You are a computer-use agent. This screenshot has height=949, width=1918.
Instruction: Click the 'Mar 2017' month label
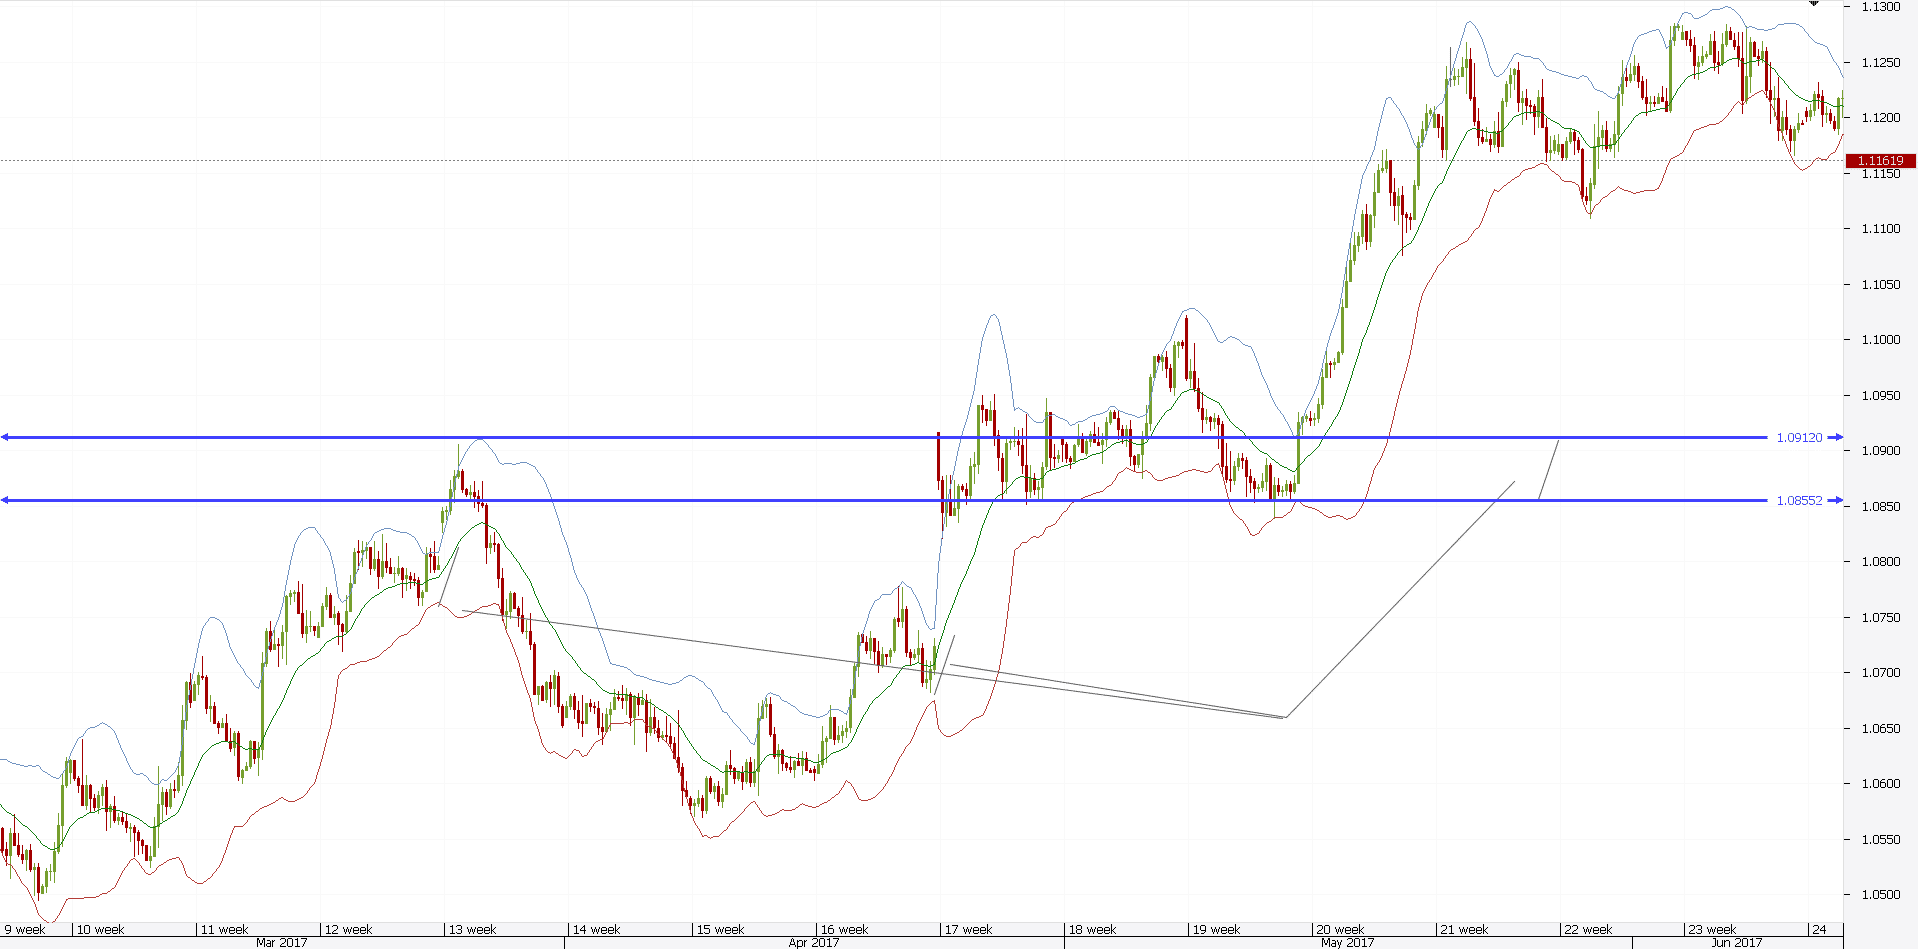(282, 943)
